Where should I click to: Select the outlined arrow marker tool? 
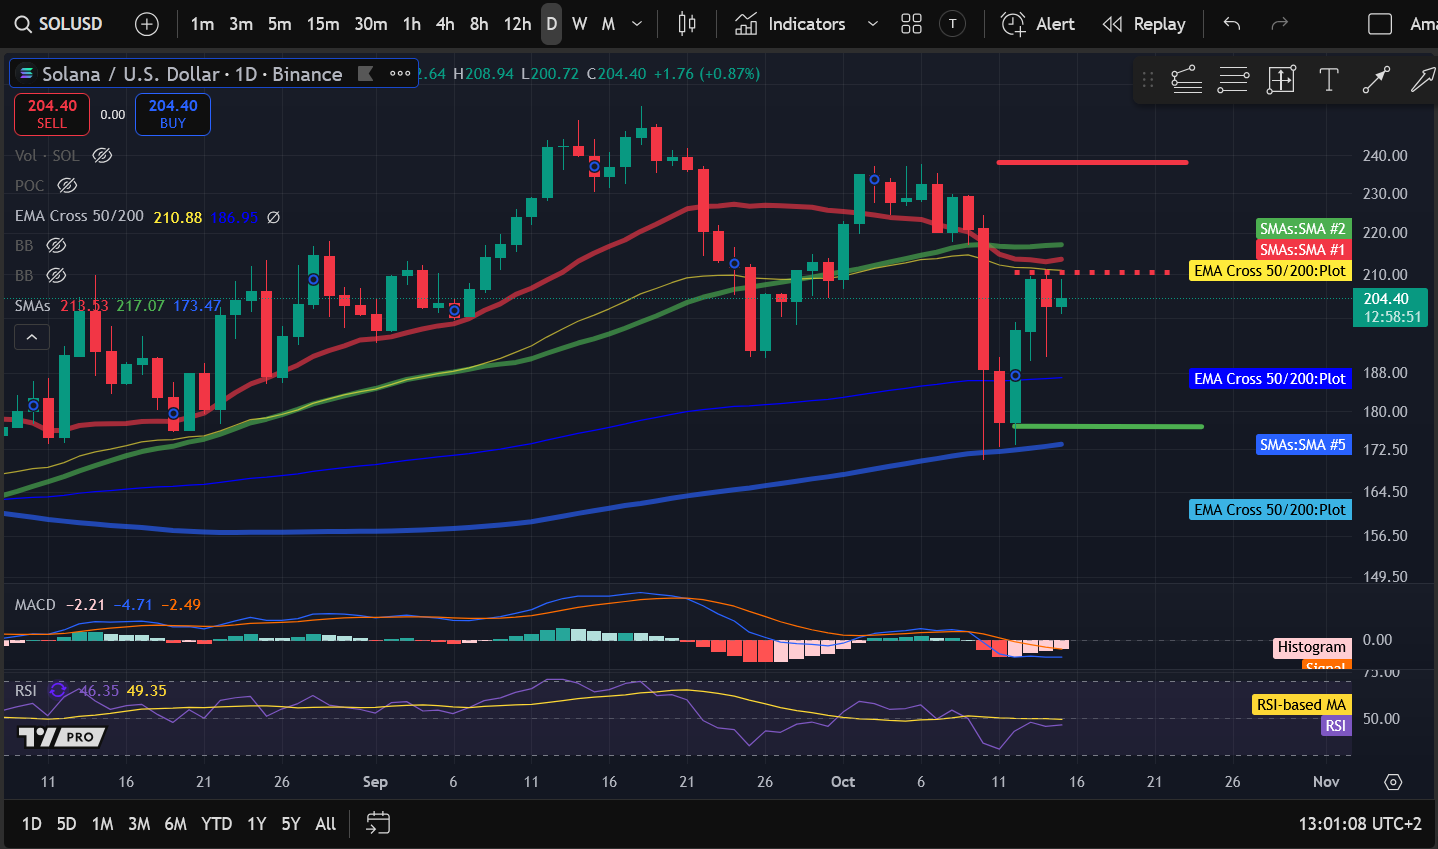[1422, 79]
